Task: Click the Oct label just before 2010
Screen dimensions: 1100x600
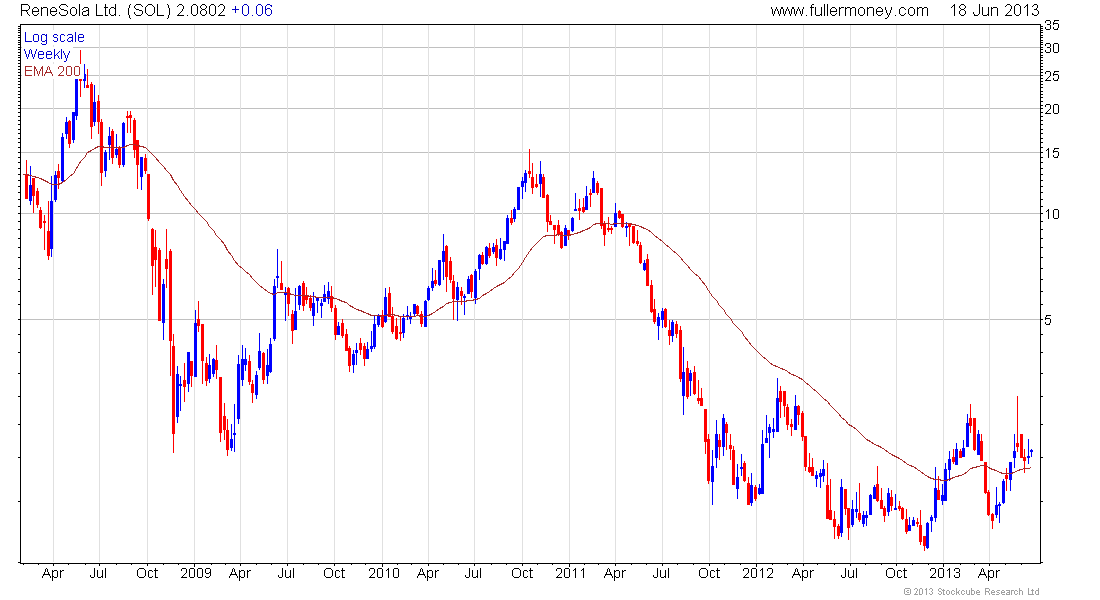Action: tap(335, 573)
